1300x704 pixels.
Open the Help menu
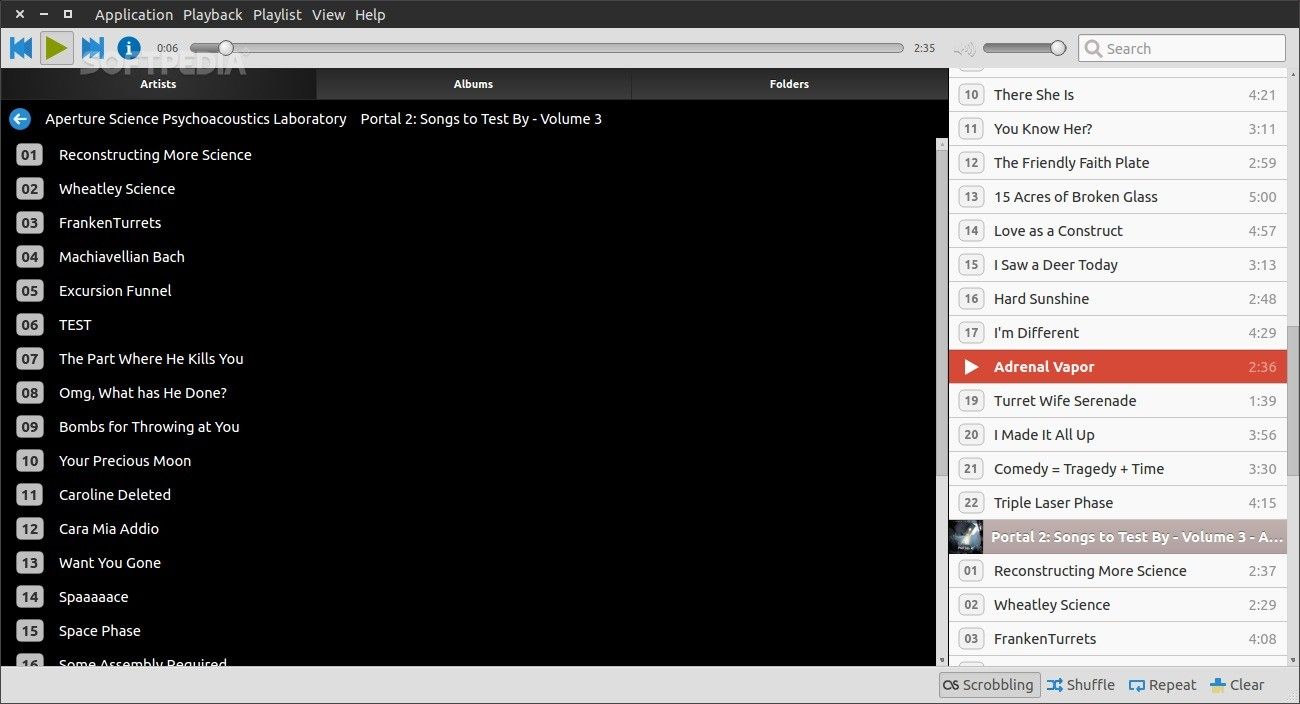point(370,15)
